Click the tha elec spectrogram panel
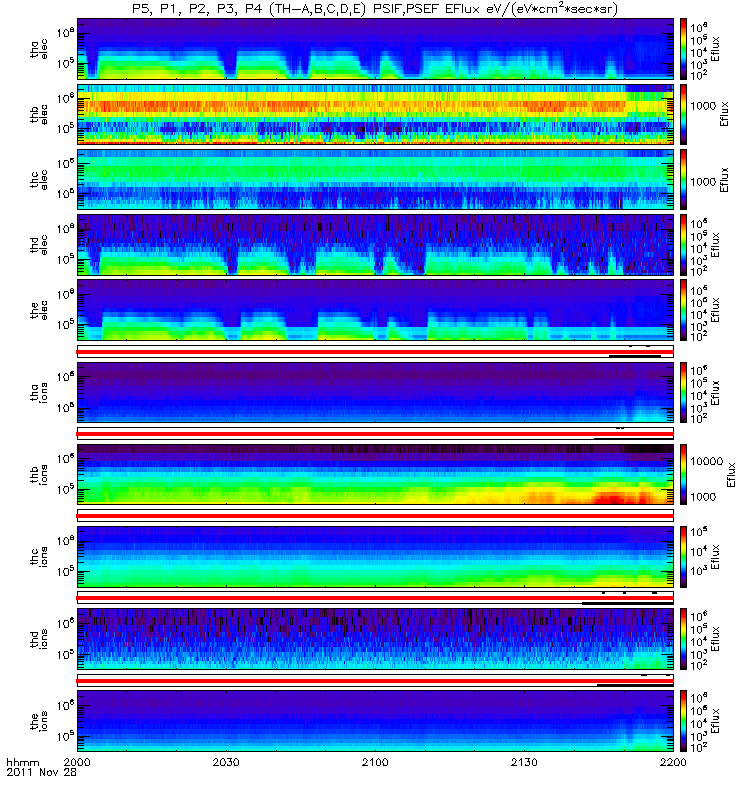The image size is (750, 800). (x=376, y=49)
